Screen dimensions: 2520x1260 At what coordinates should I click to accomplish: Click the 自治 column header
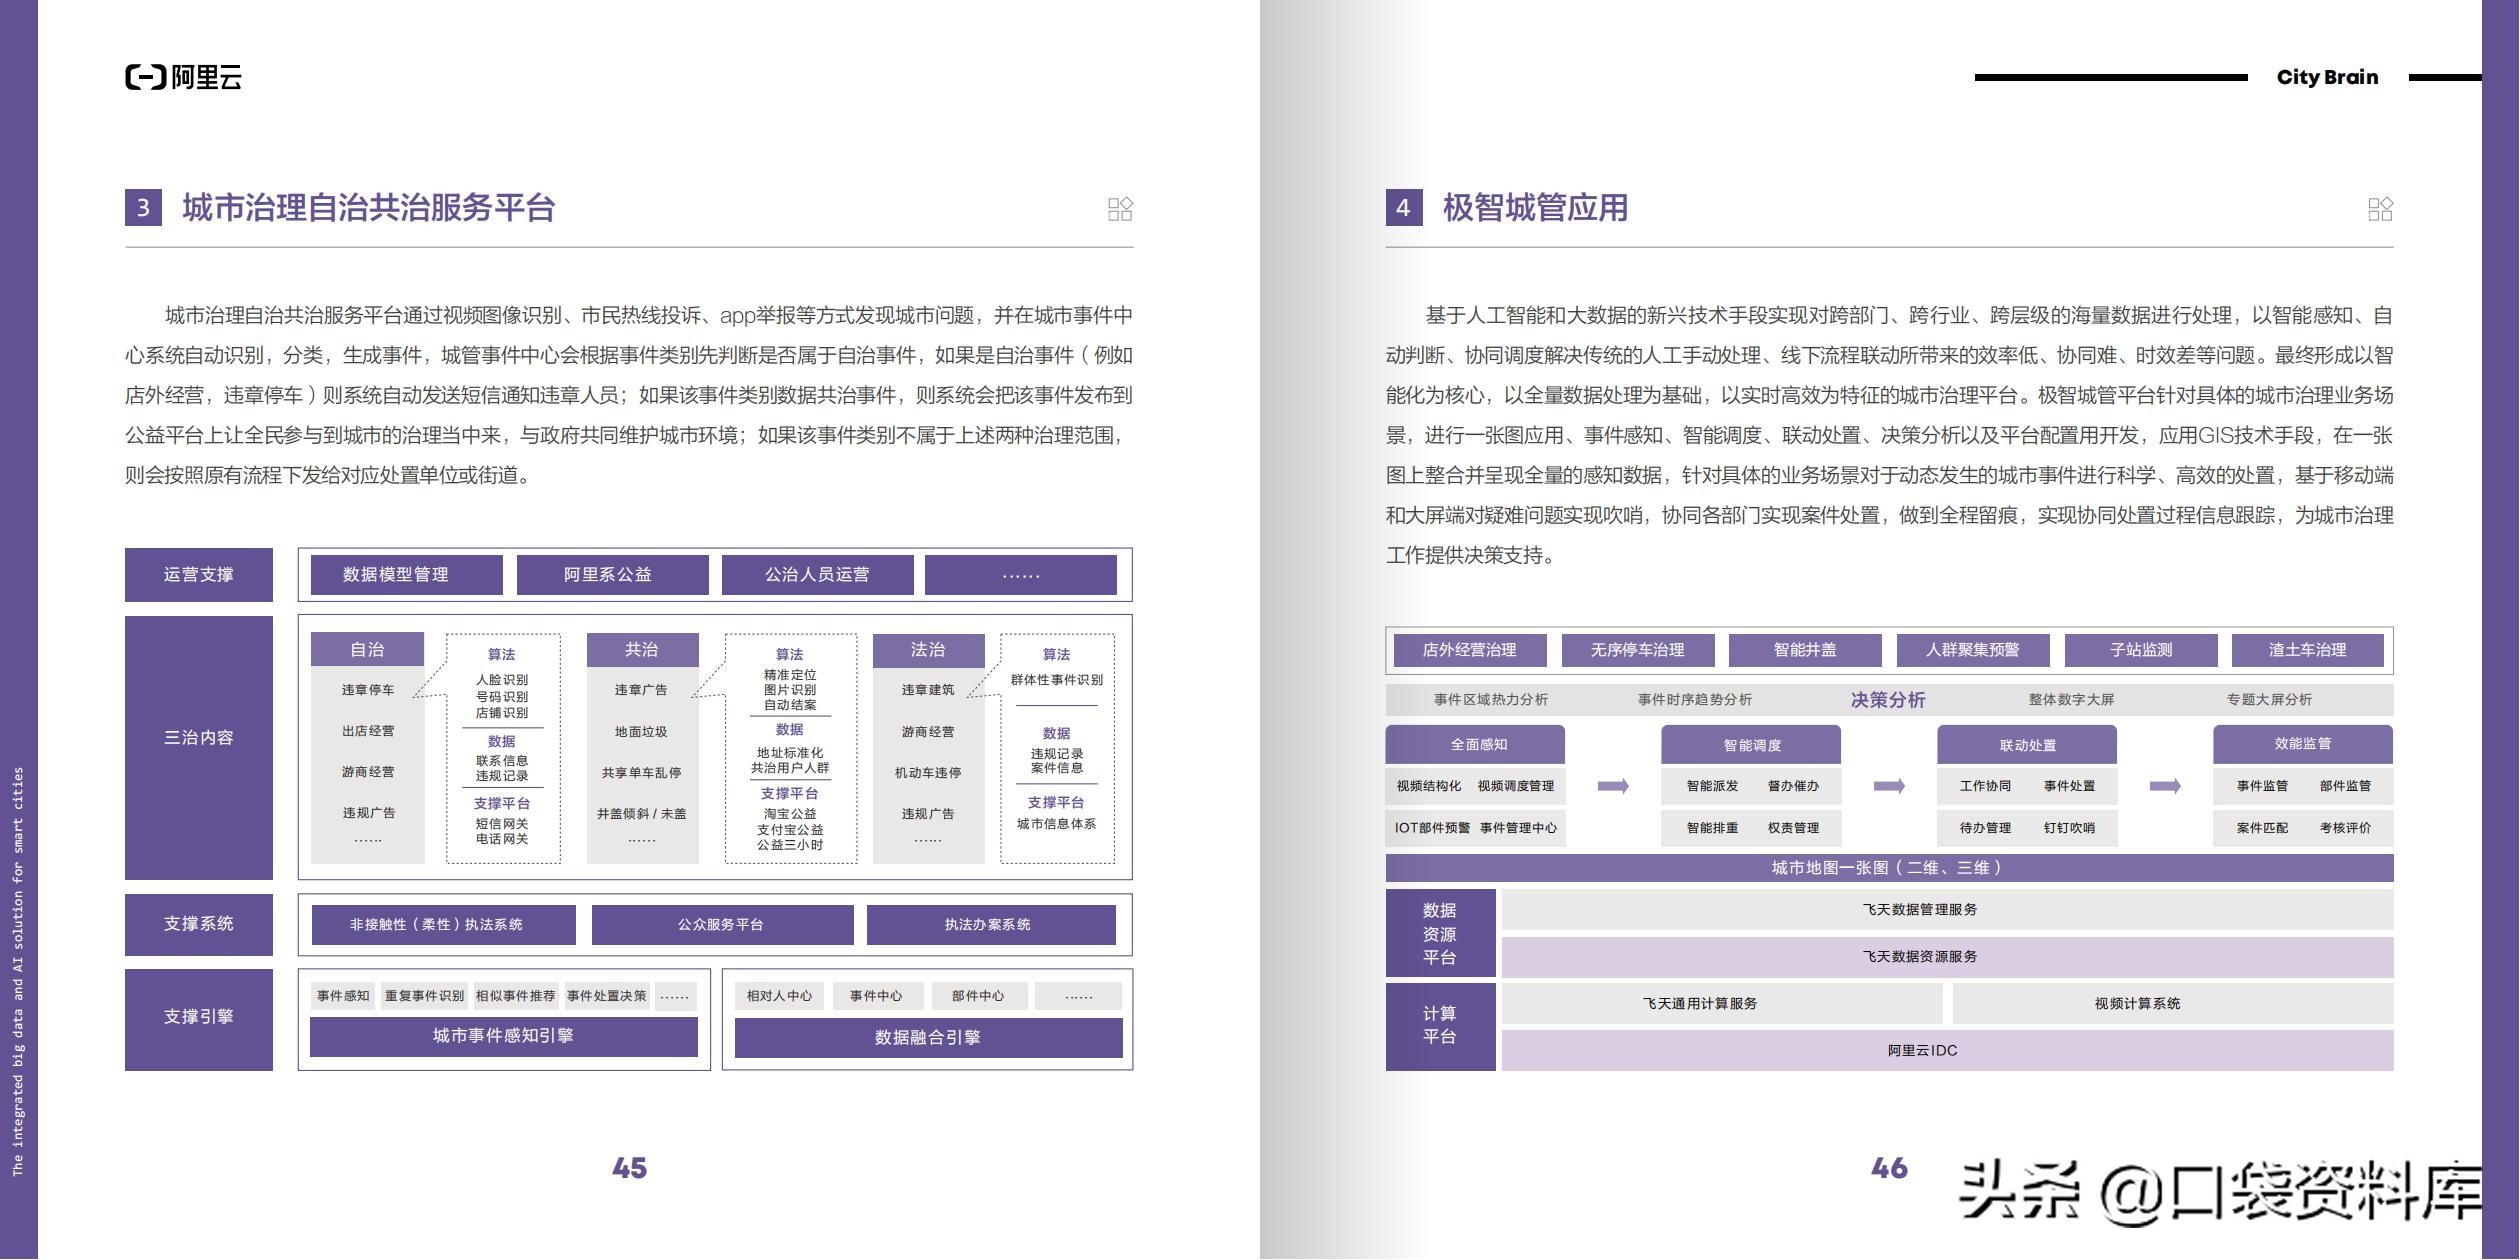pyautogui.click(x=367, y=650)
